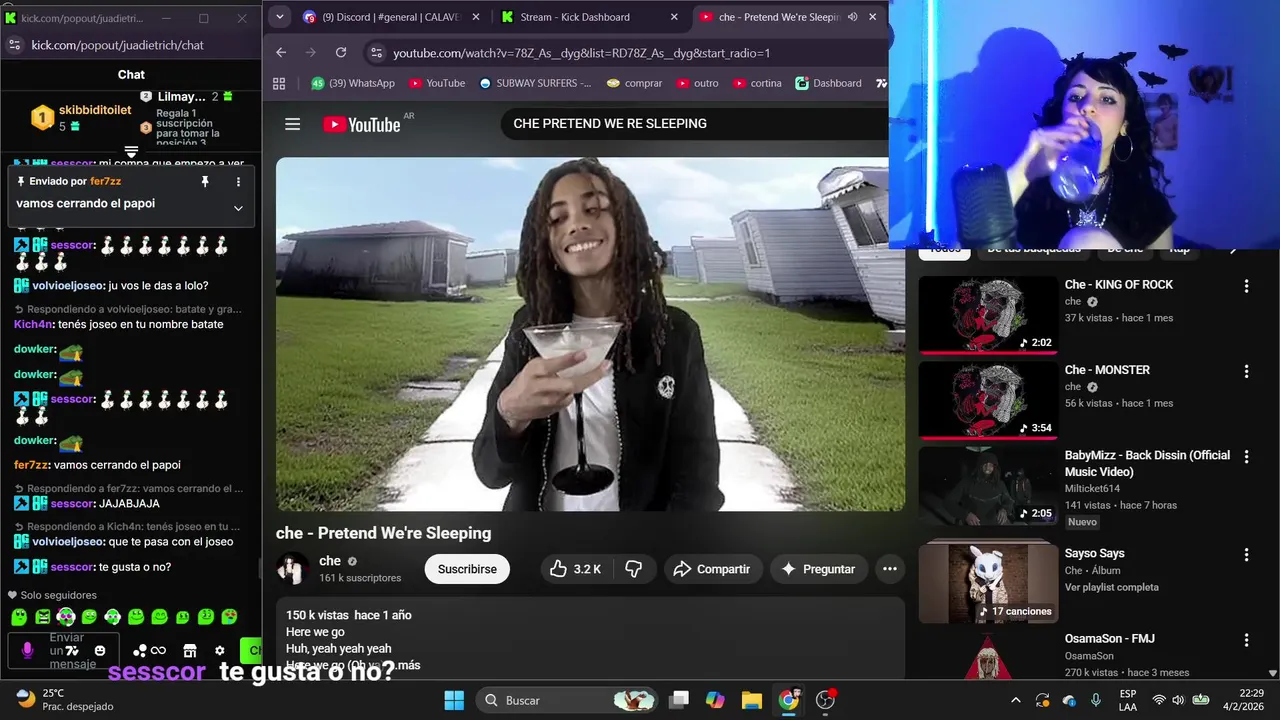
Task: Open Chrome tab search dropdown arrow
Action: pos(280,17)
